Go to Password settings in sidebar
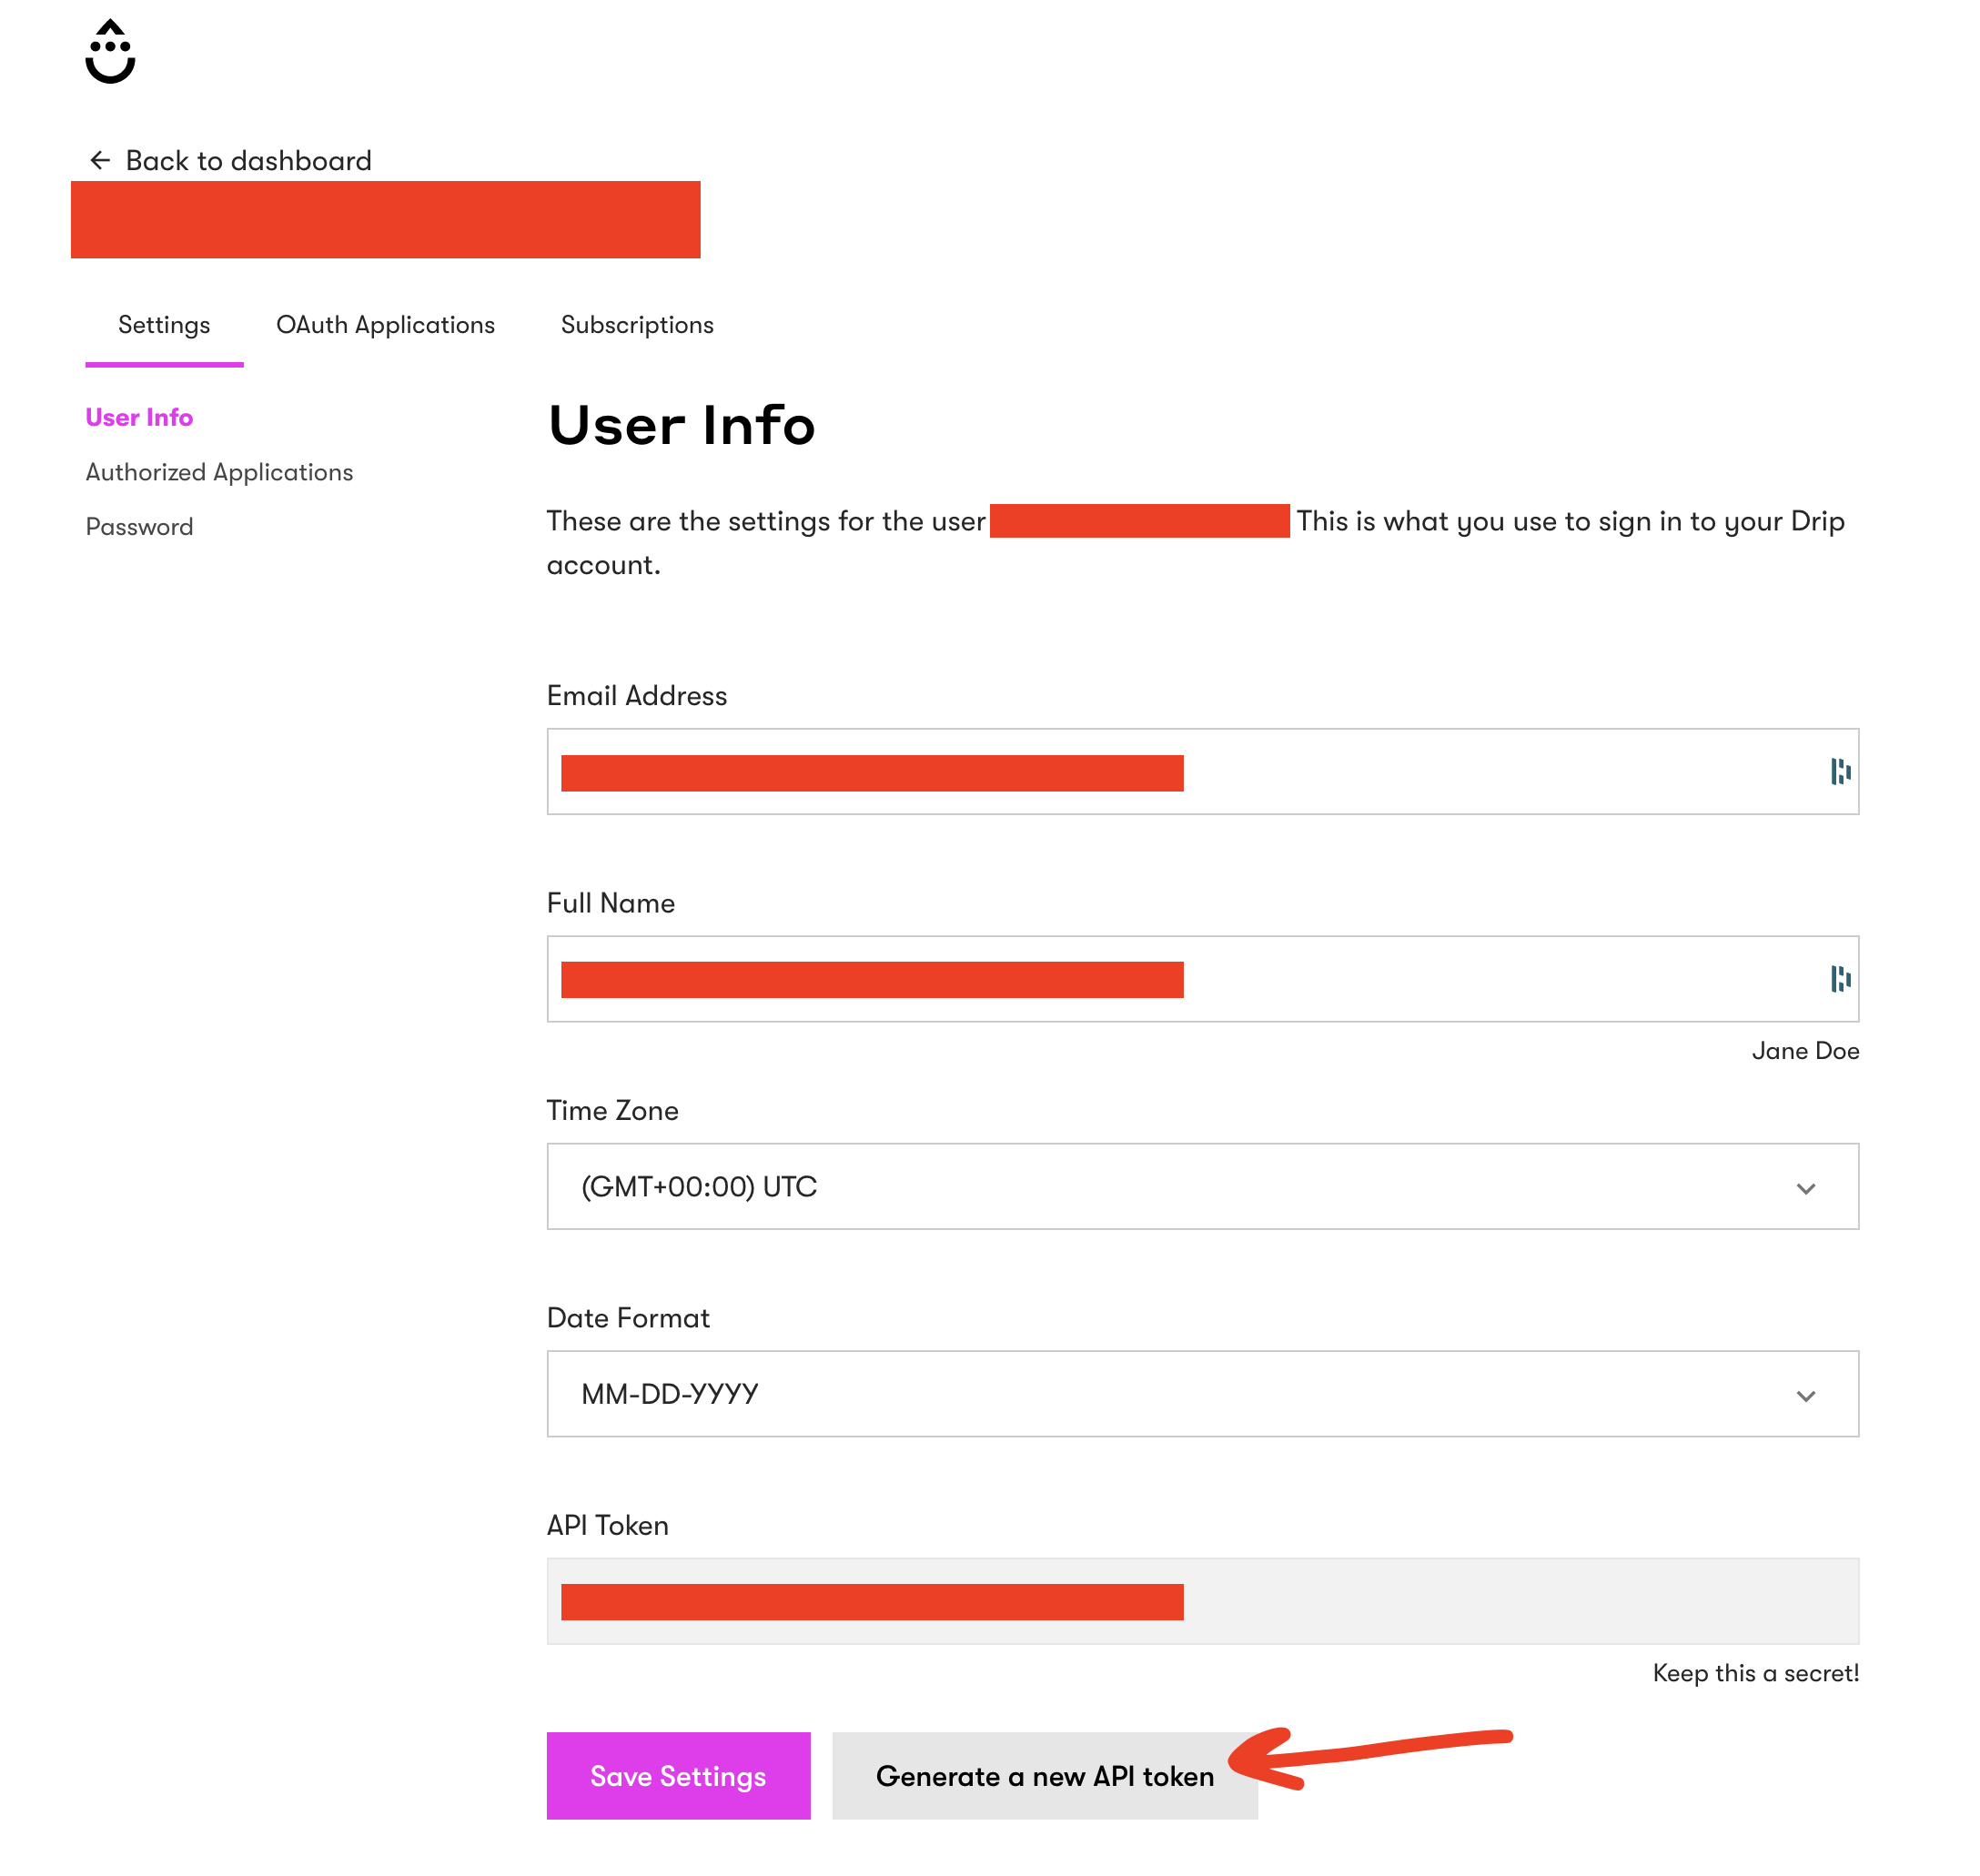1980x1876 pixels. click(x=139, y=527)
